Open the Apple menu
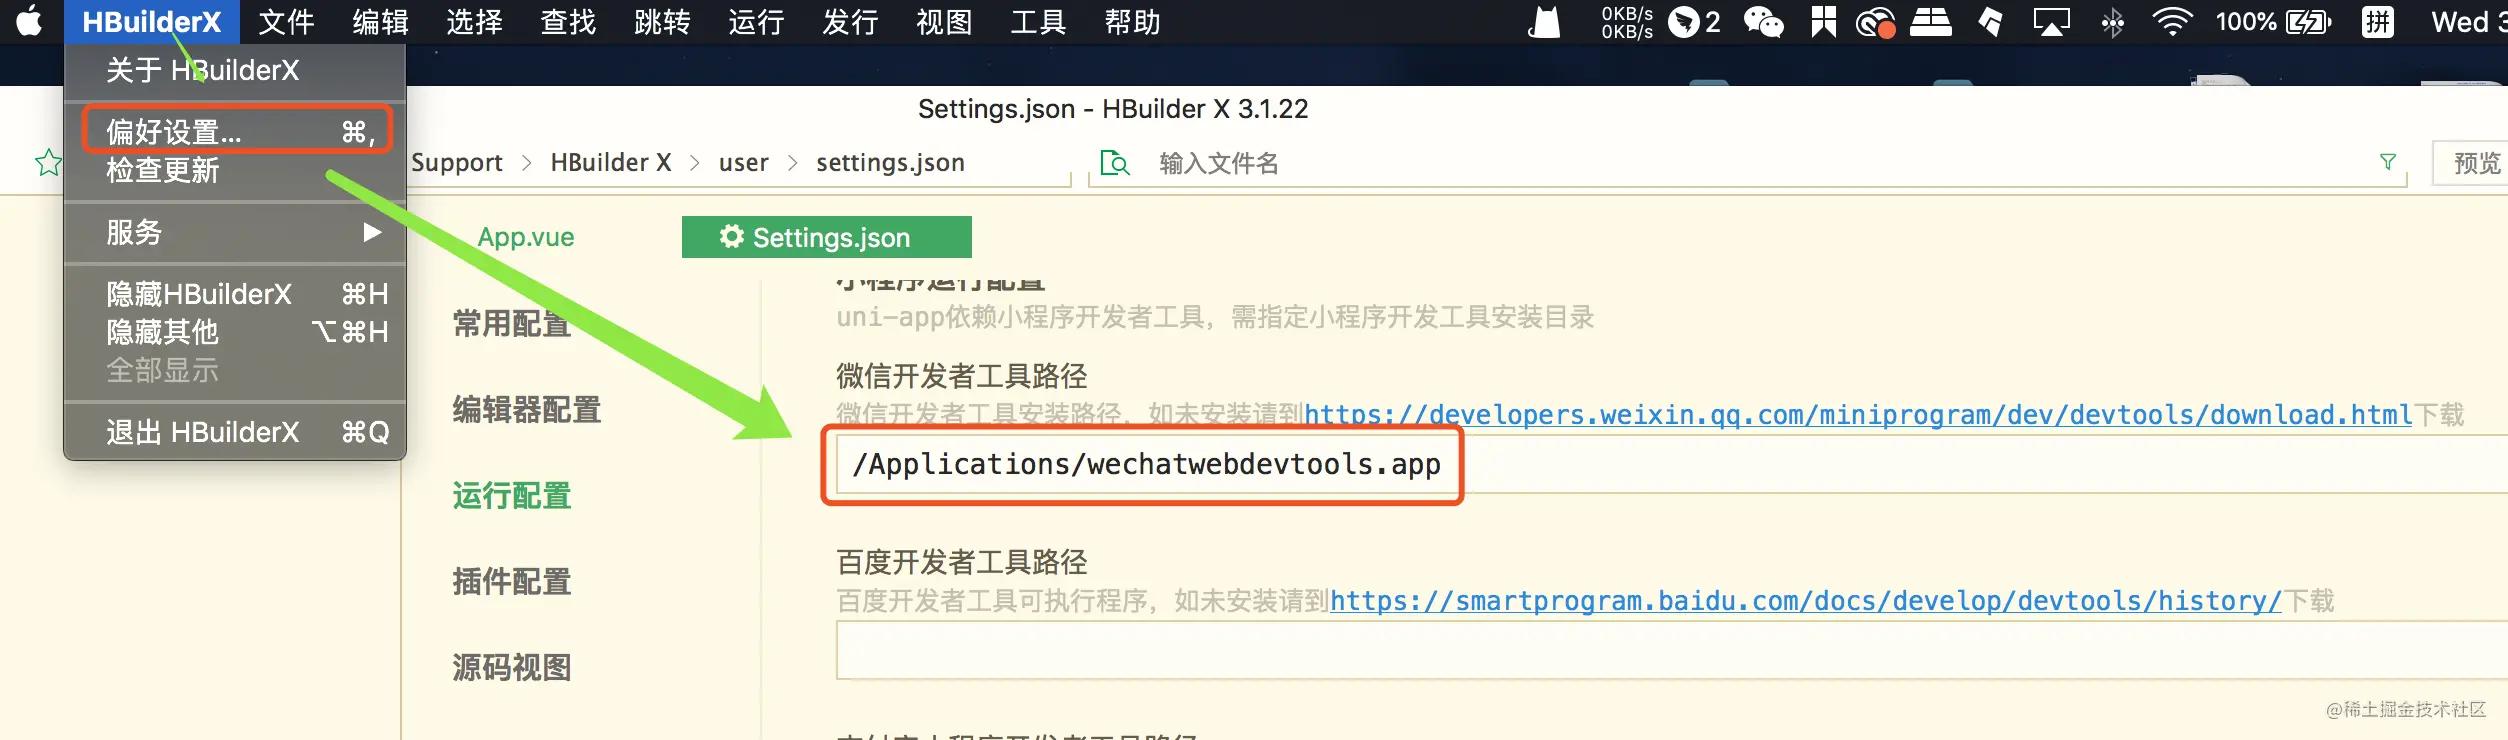Viewport: 2508px width, 740px height. click(29, 21)
